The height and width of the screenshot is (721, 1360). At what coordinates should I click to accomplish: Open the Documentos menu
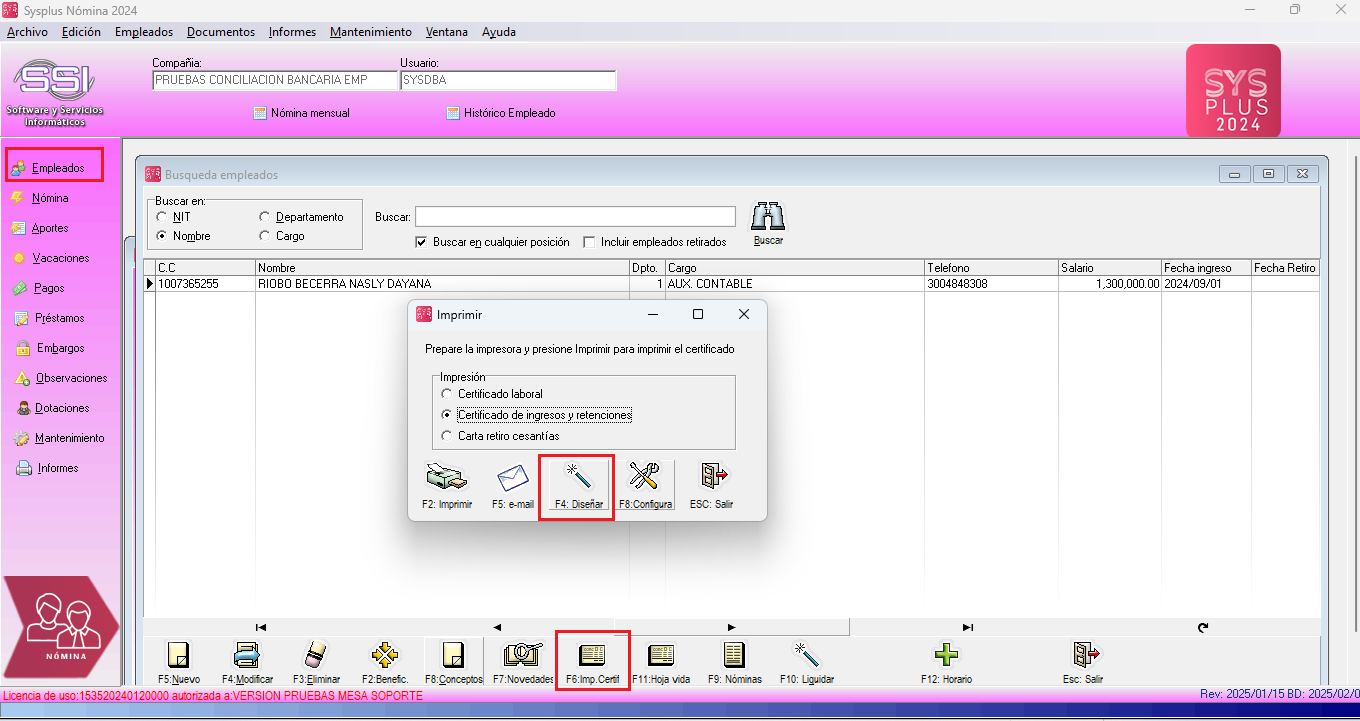click(x=221, y=32)
